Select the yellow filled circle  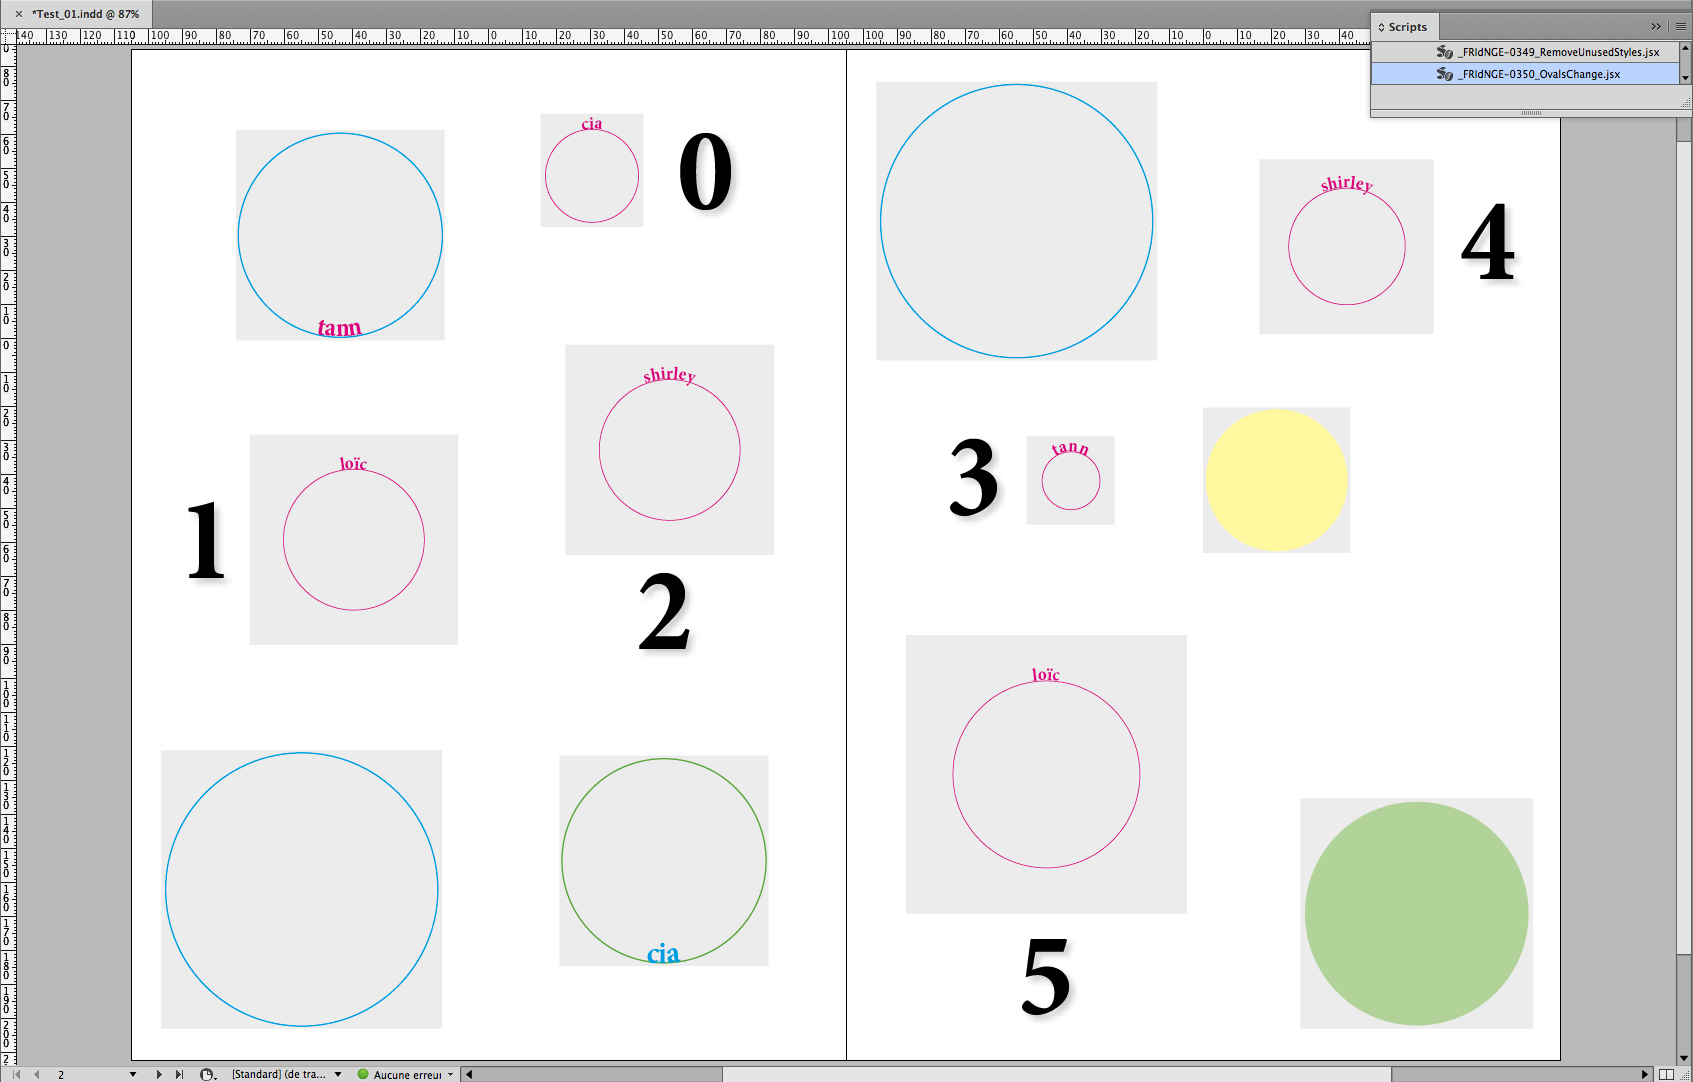click(x=1276, y=480)
